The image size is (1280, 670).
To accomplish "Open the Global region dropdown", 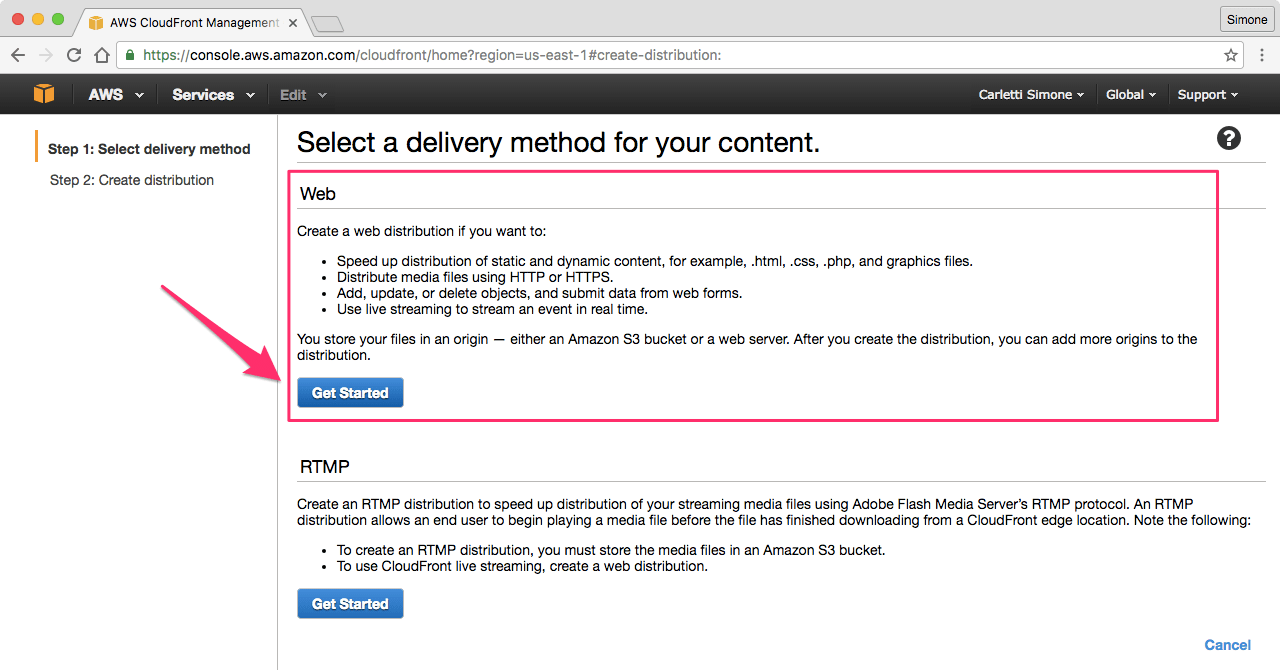I will tap(1130, 94).
